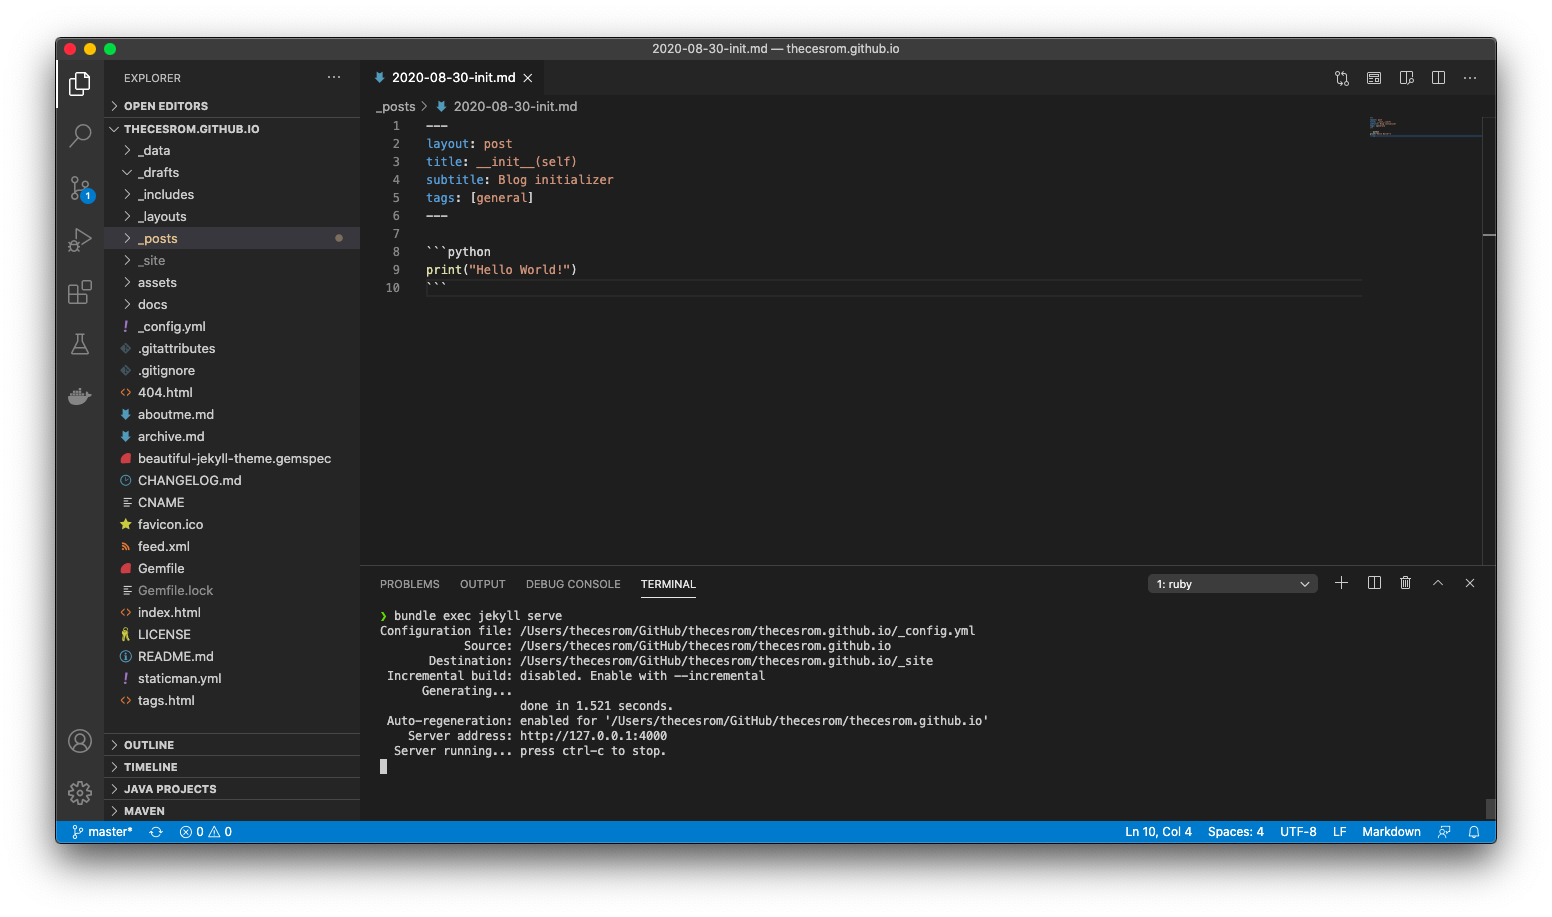Click the sync changes icon in status bar

pos(156,832)
